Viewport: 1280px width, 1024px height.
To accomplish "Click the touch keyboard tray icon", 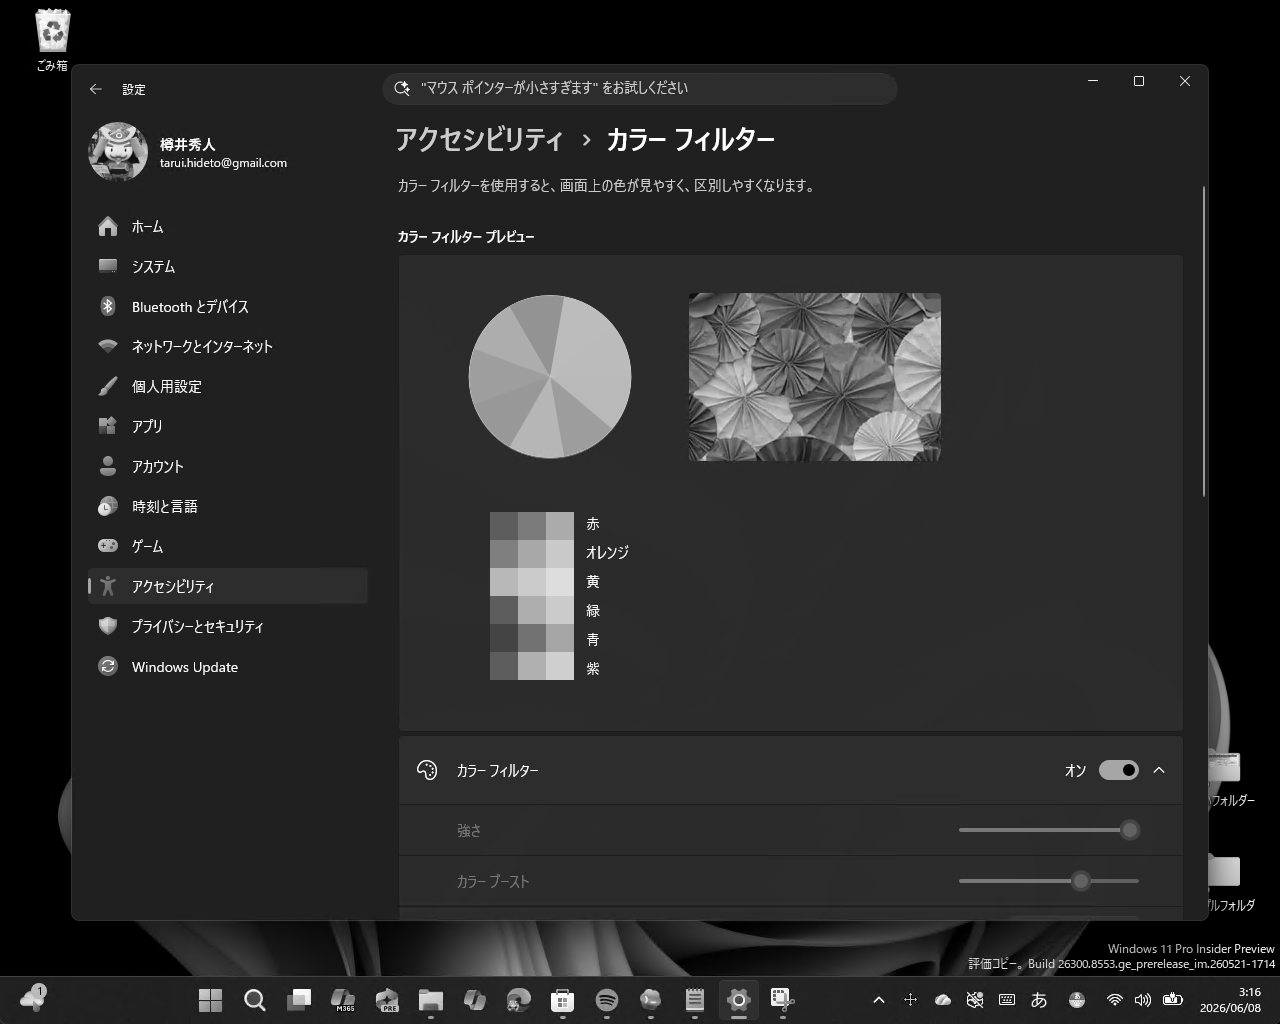I will 1007,1000.
